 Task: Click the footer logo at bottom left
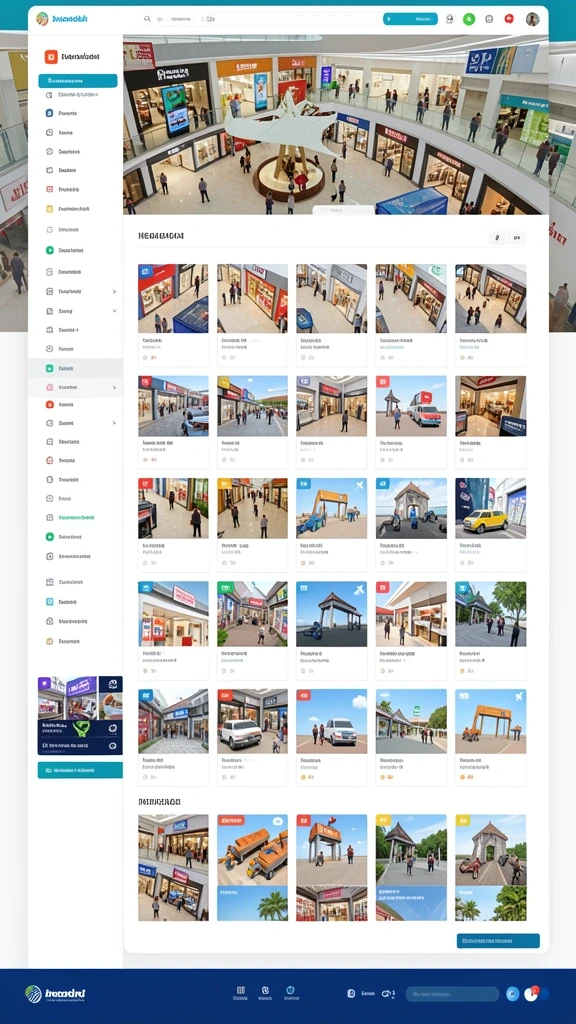click(x=56, y=994)
